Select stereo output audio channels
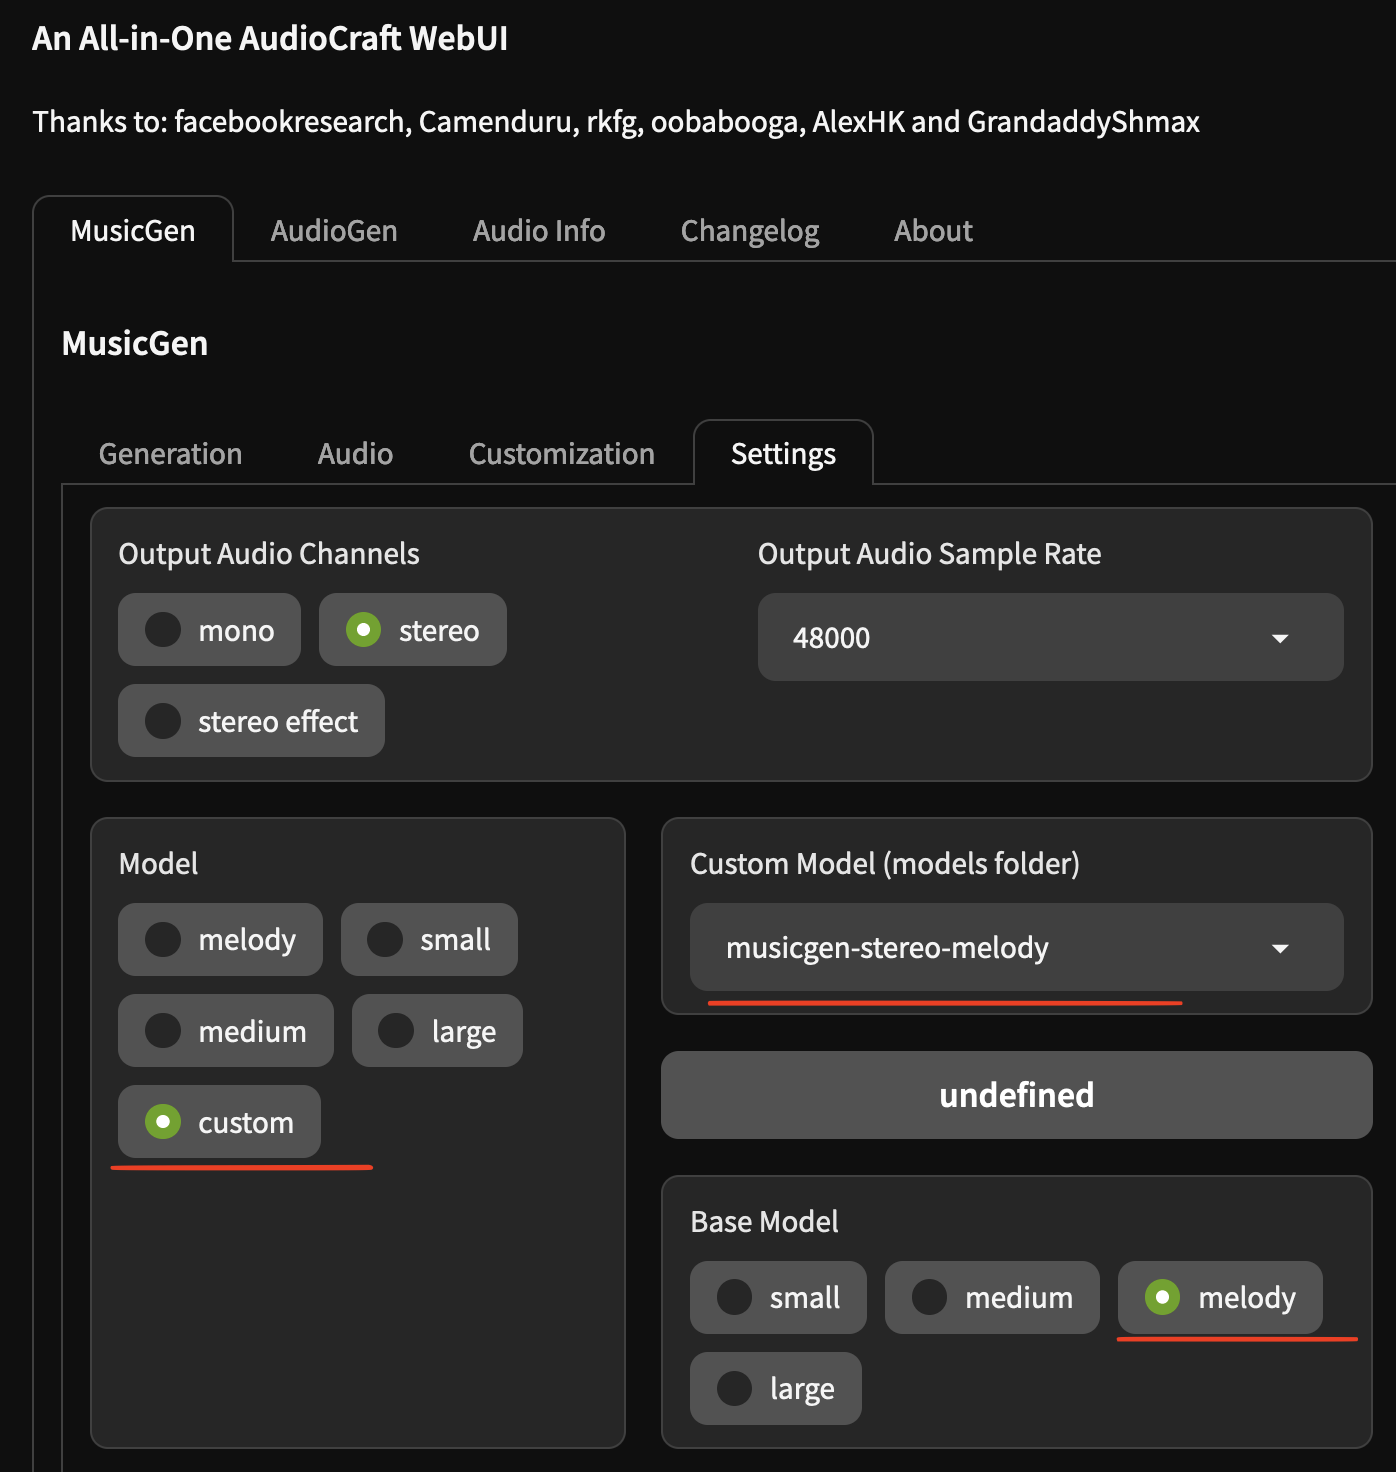Viewport: 1396px width, 1472px height. click(x=412, y=630)
